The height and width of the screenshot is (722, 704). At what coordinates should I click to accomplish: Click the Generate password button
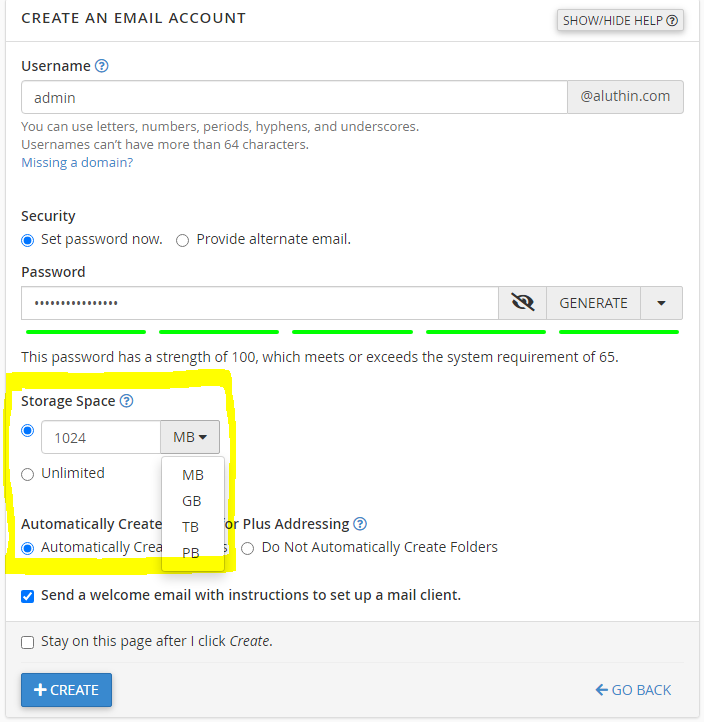pyautogui.click(x=593, y=303)
